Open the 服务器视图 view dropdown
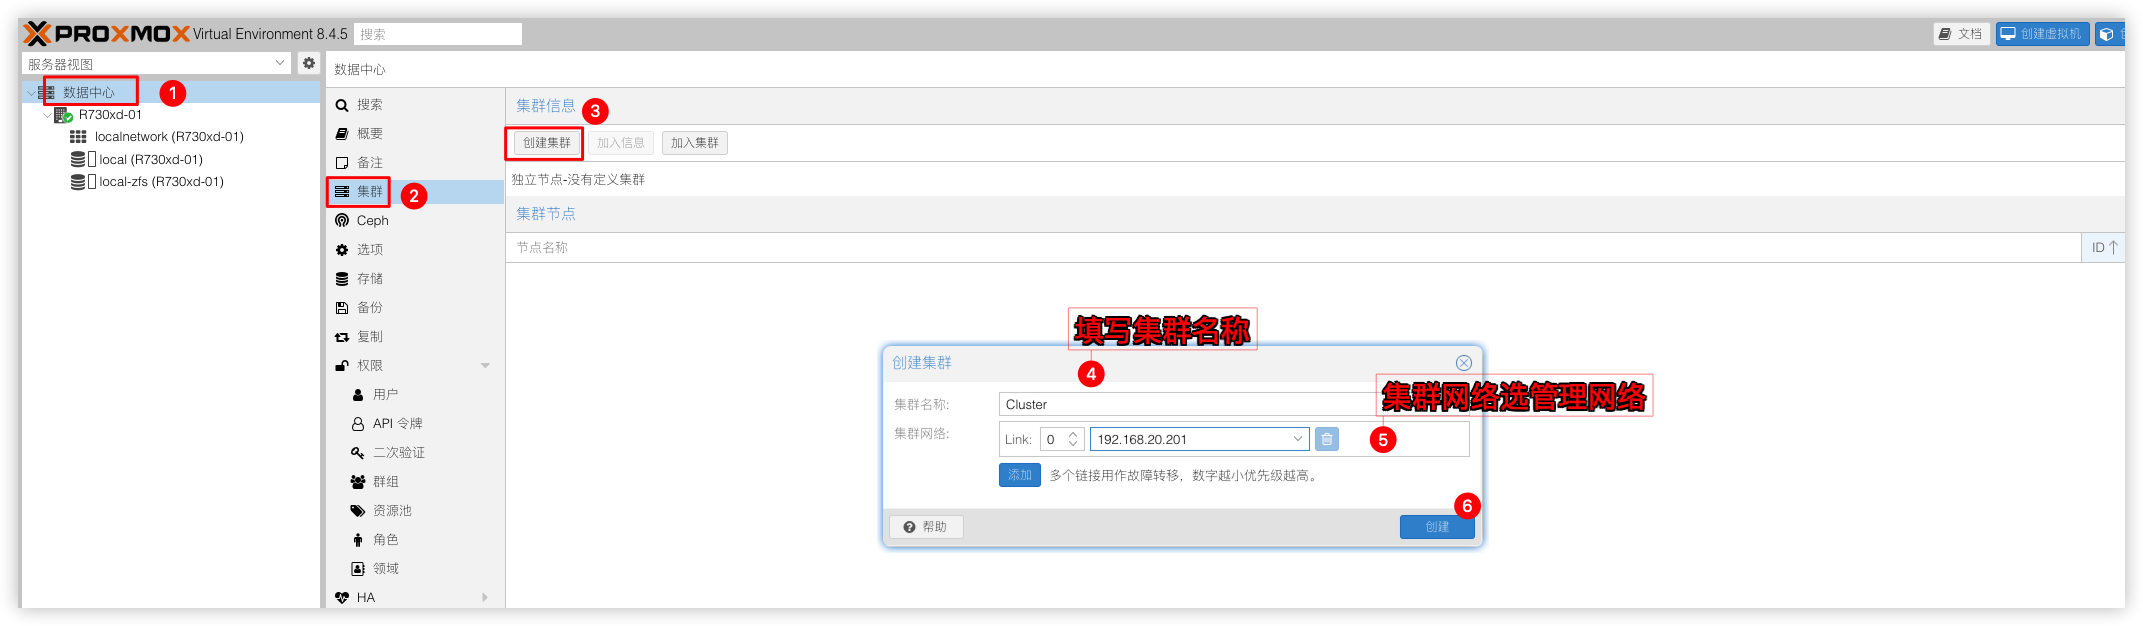Viewport: 2143px width, 626px height. click(x=280, y=63)
